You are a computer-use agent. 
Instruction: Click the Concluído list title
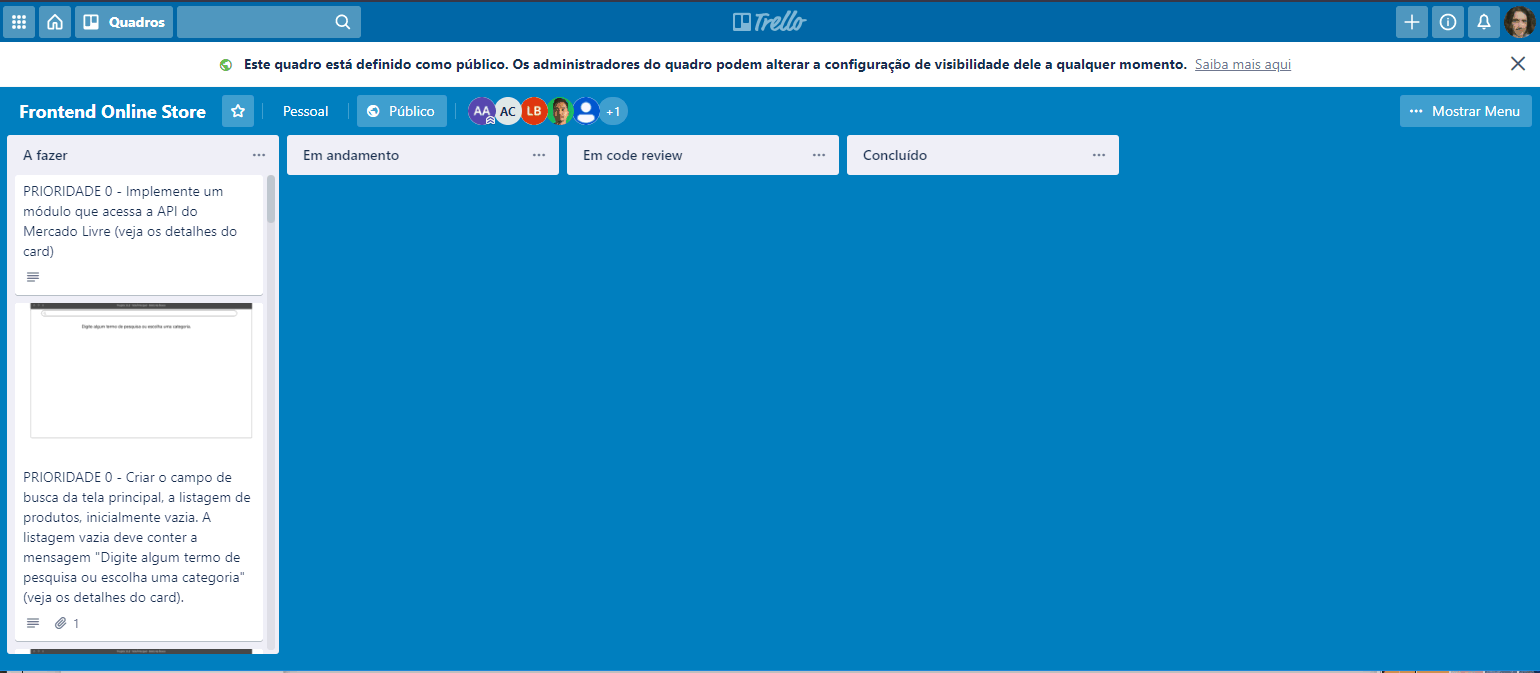[895, 155]
